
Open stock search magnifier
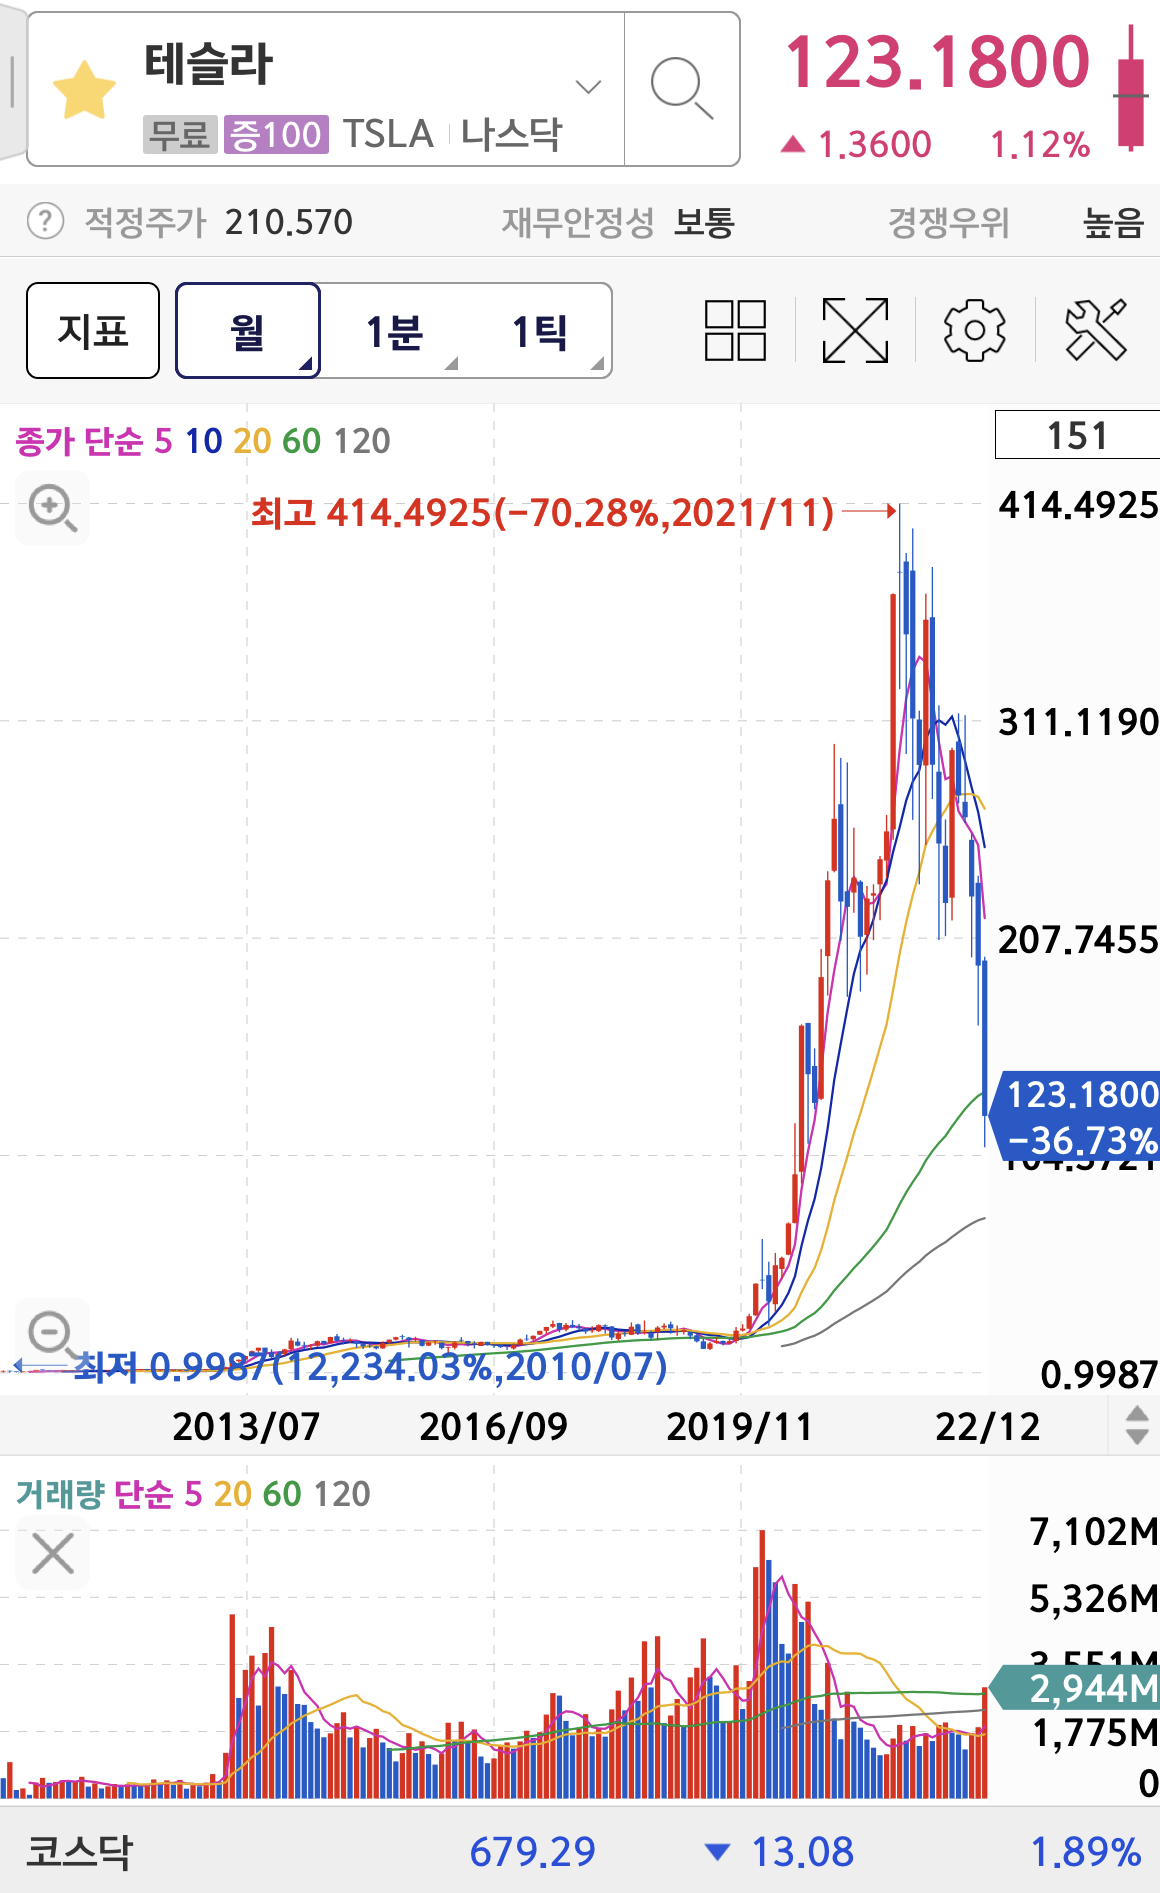[681, 88]
